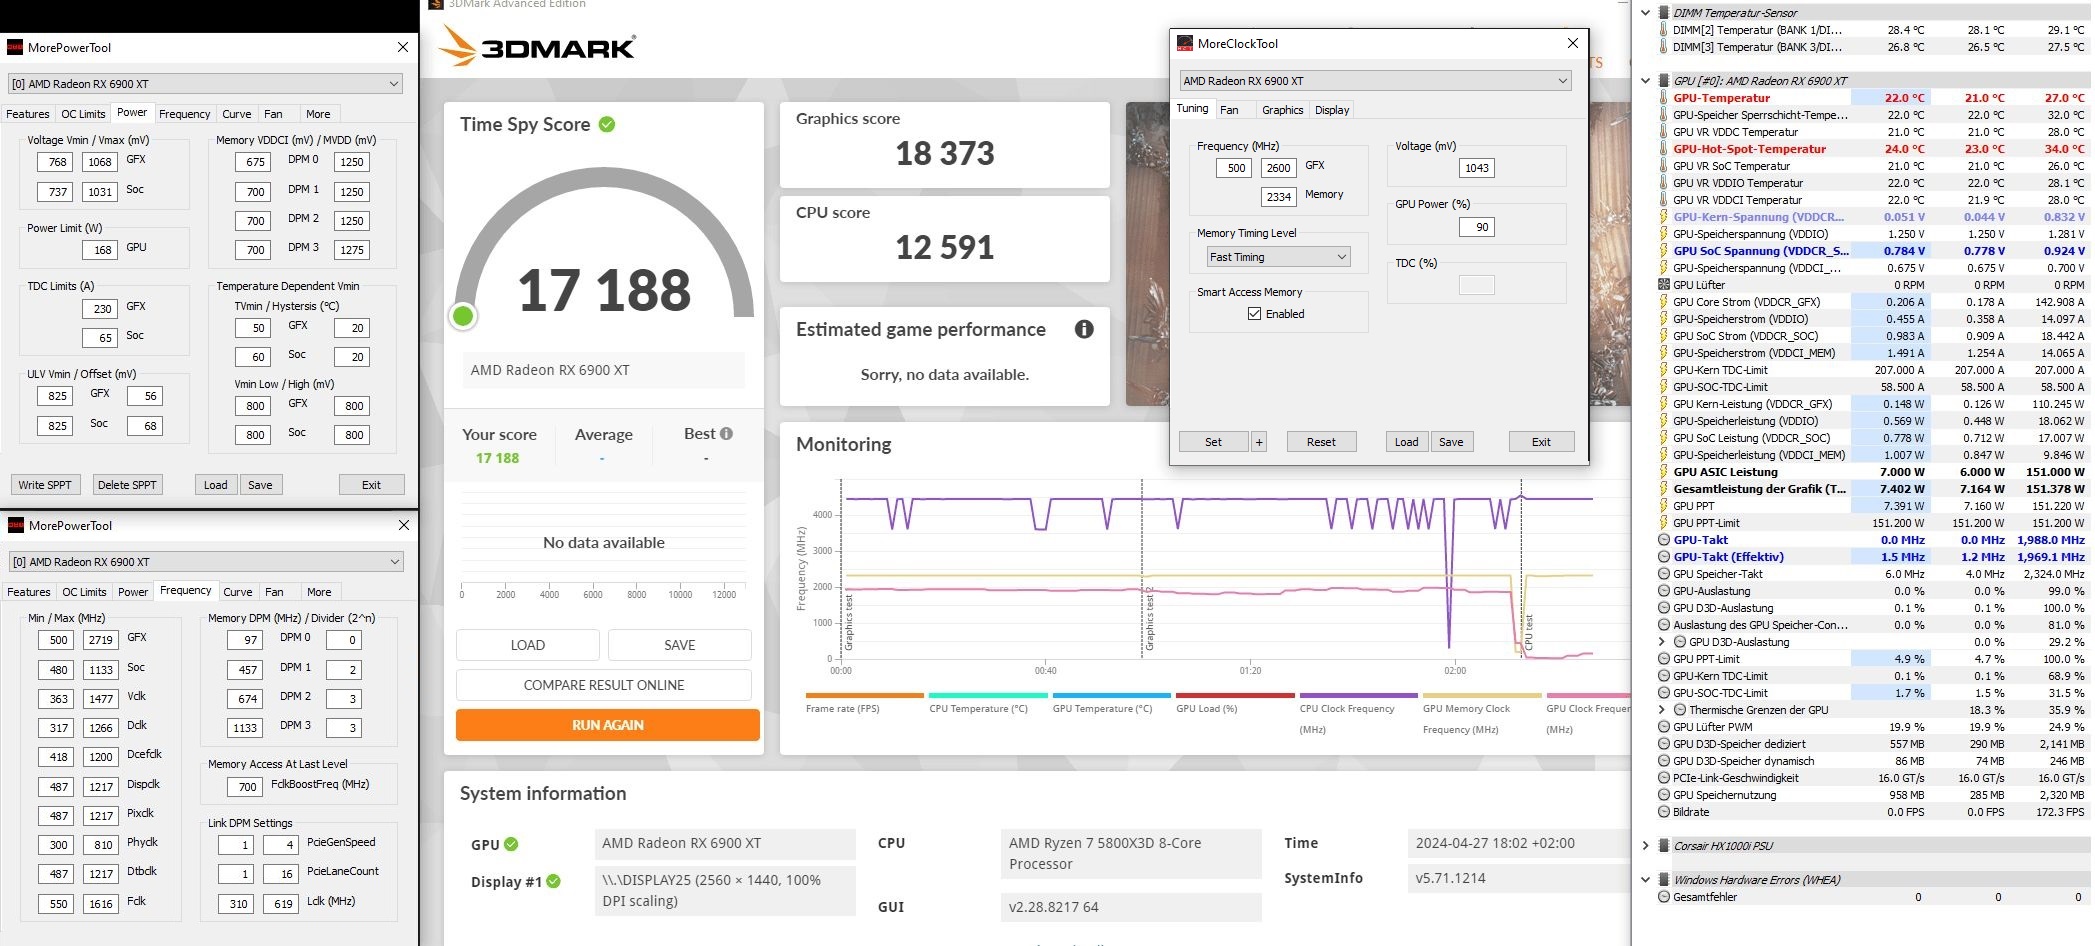Screen dimensions: 2095x946
Task: Click Reset button in MoreClockTool
Action: [1321, 442]
